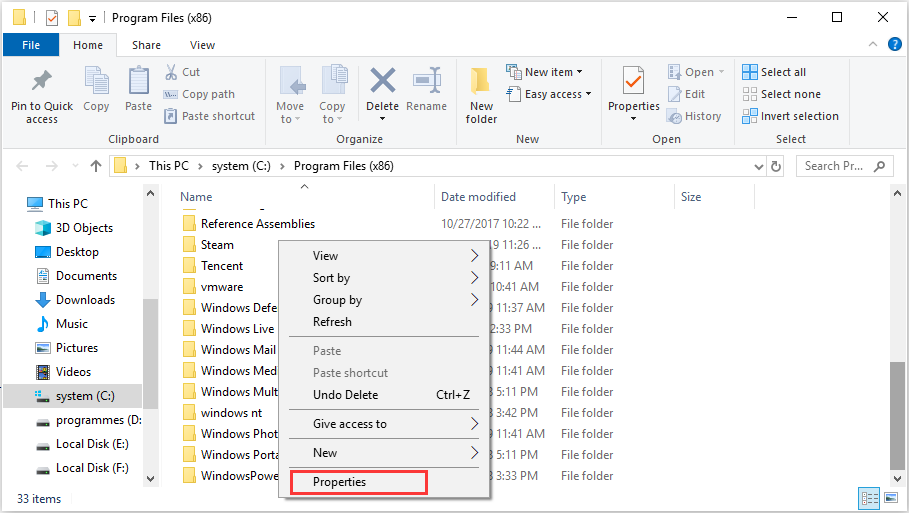This screenshot has height=513, width=909.
Task: Switch to large icons view toggle
Action: [x=889, y=498]
